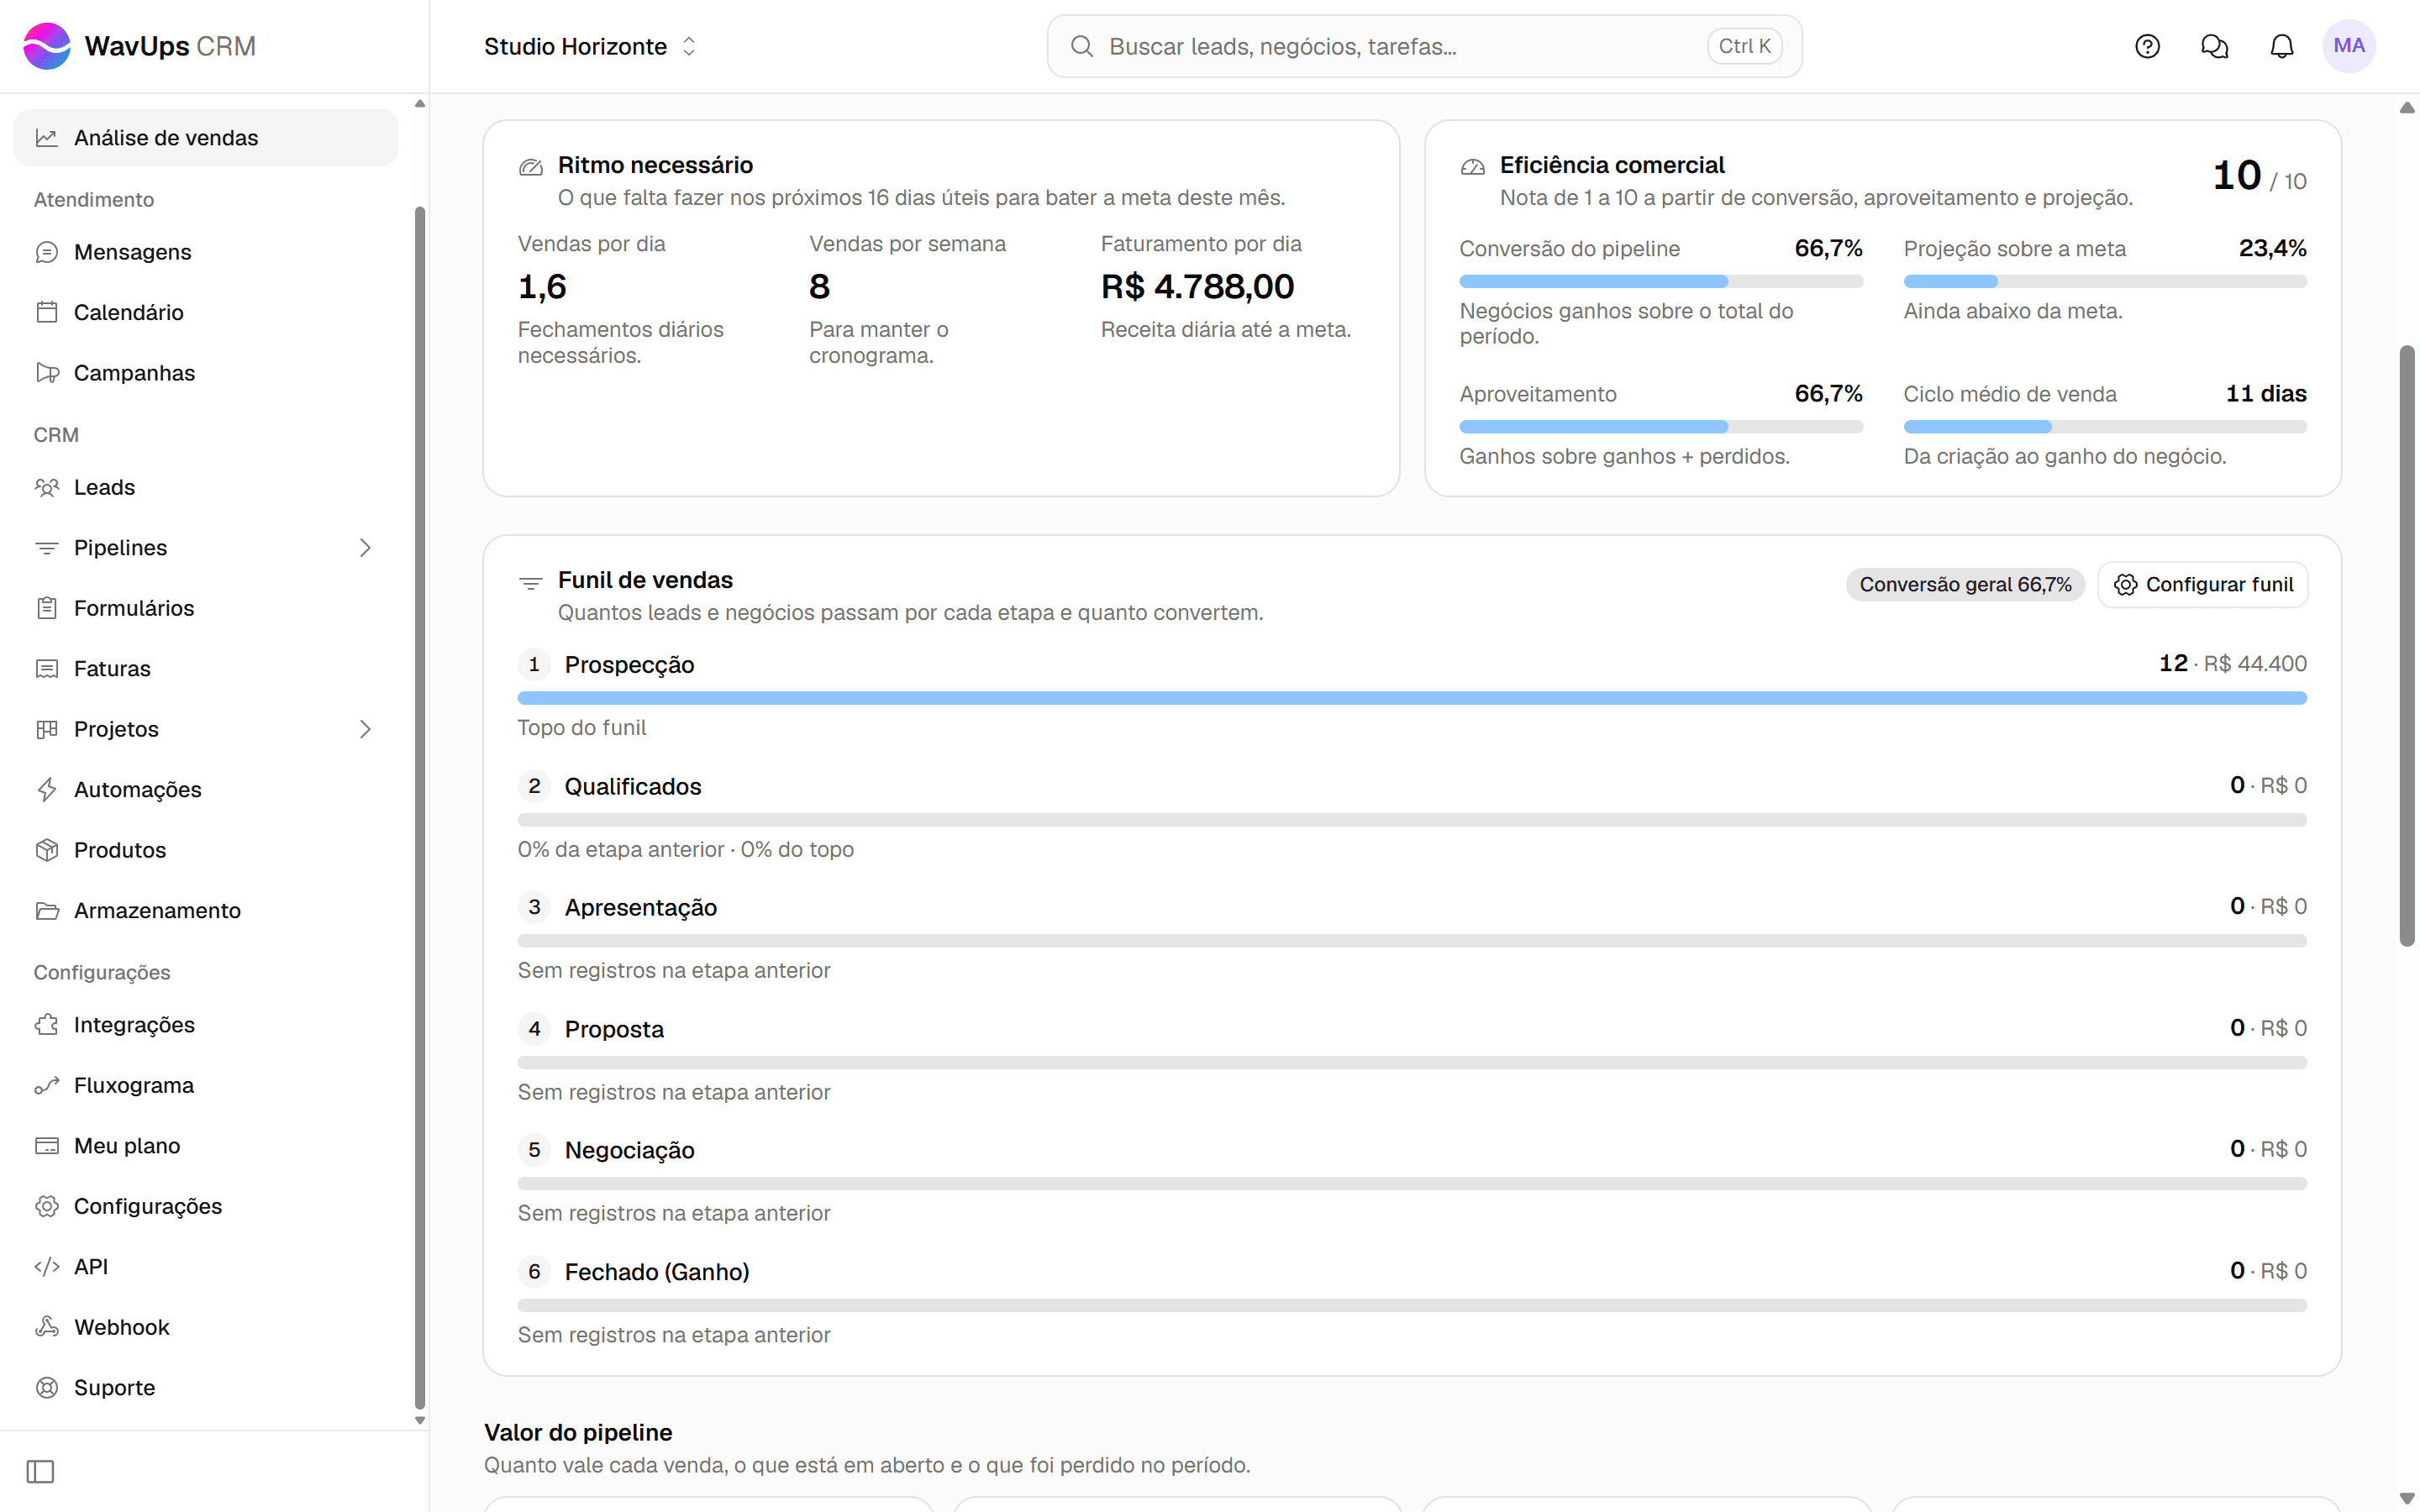Click the Fluxograma flow icon
The image size is (2420, 1512).
47,1085
